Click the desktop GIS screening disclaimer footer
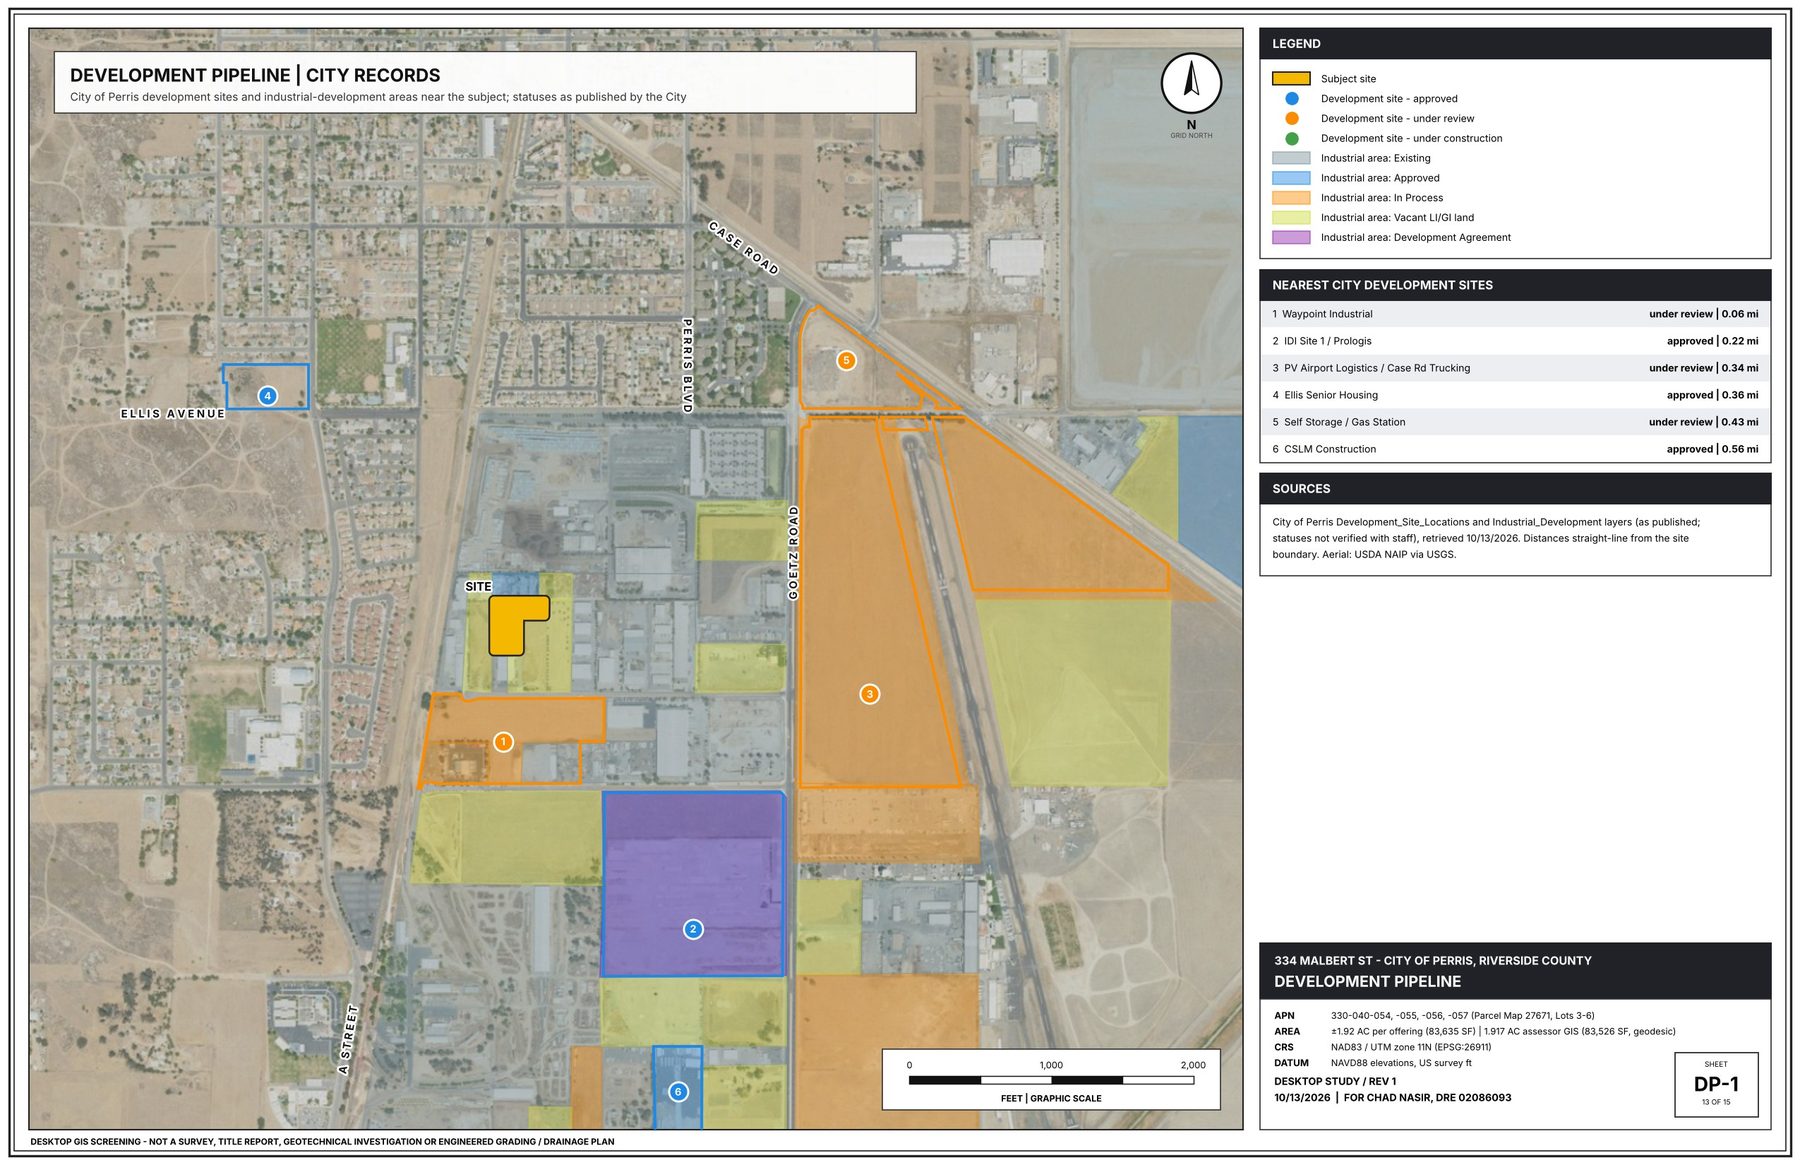The width and height of the screenshot is (1800, 1165). (322, 1142)
